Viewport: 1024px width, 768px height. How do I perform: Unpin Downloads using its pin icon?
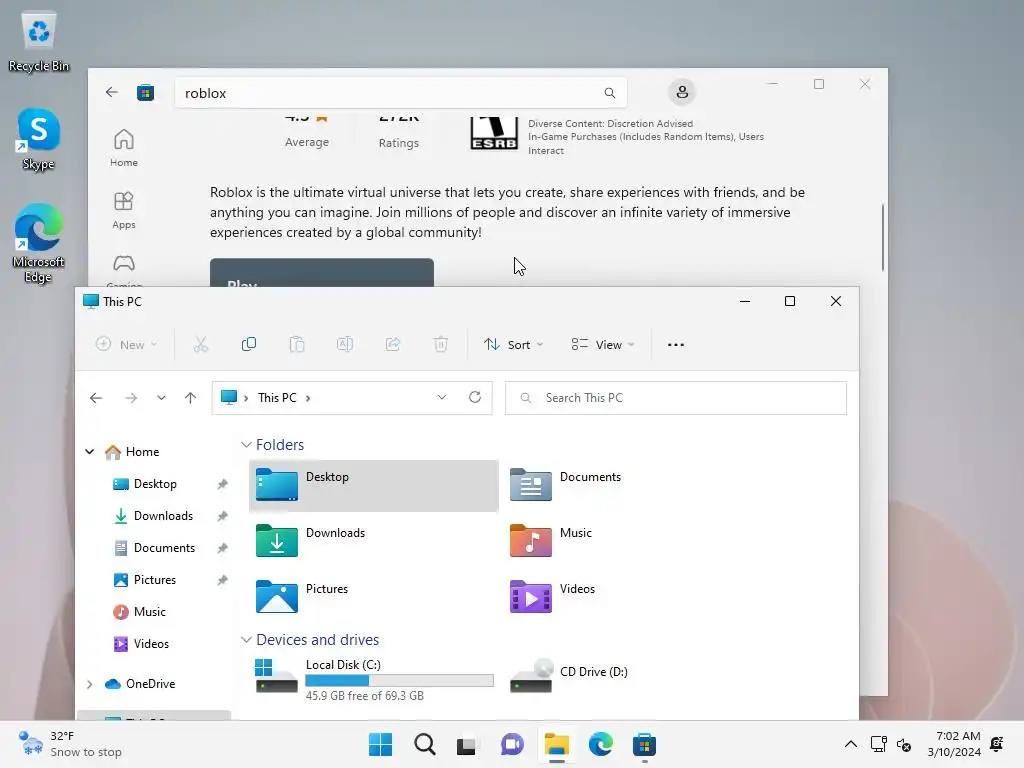point(222,516)
